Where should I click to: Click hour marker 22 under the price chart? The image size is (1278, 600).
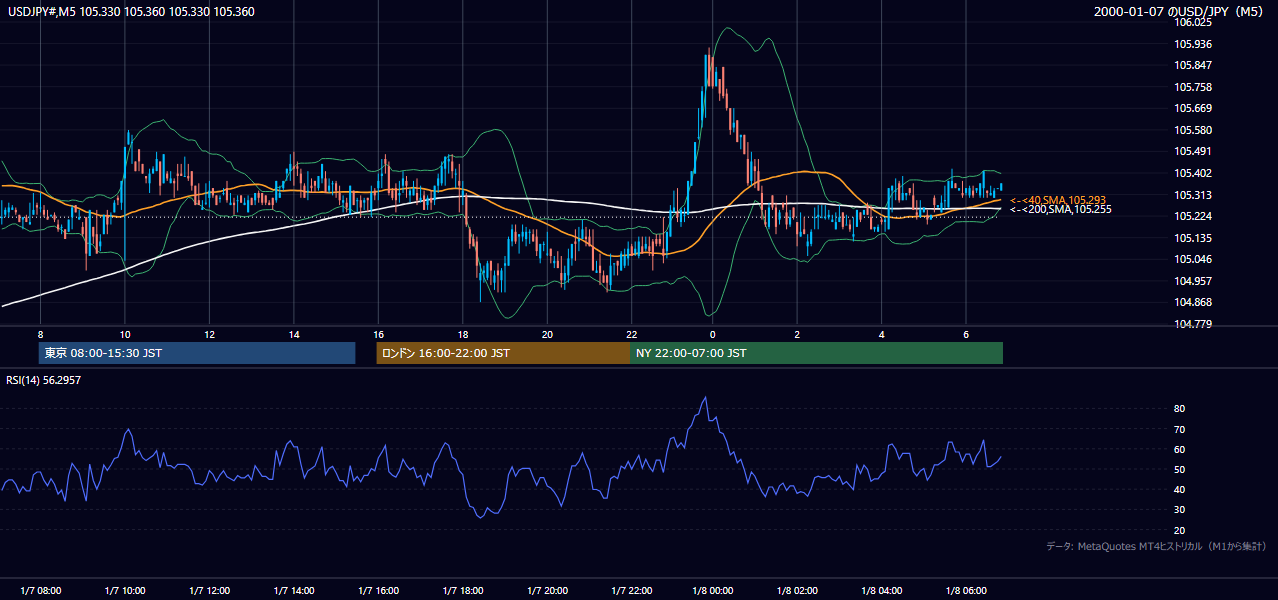click(631, 334)
